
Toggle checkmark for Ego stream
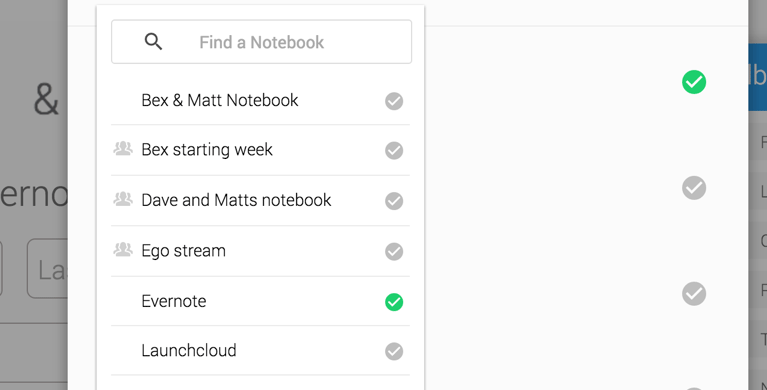click(x=394, y=251)
